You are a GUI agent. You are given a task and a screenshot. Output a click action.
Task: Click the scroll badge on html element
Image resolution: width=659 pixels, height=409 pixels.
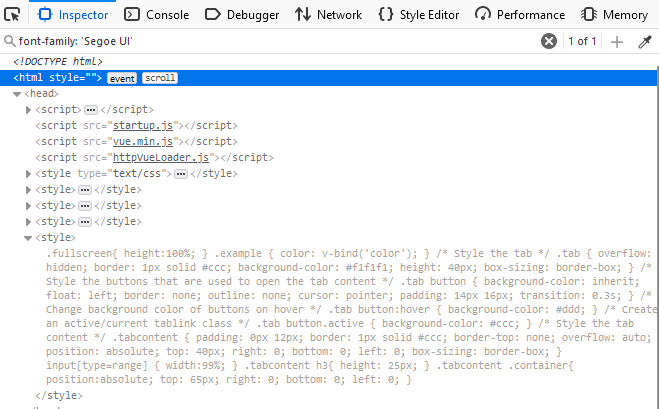point(160,78)
